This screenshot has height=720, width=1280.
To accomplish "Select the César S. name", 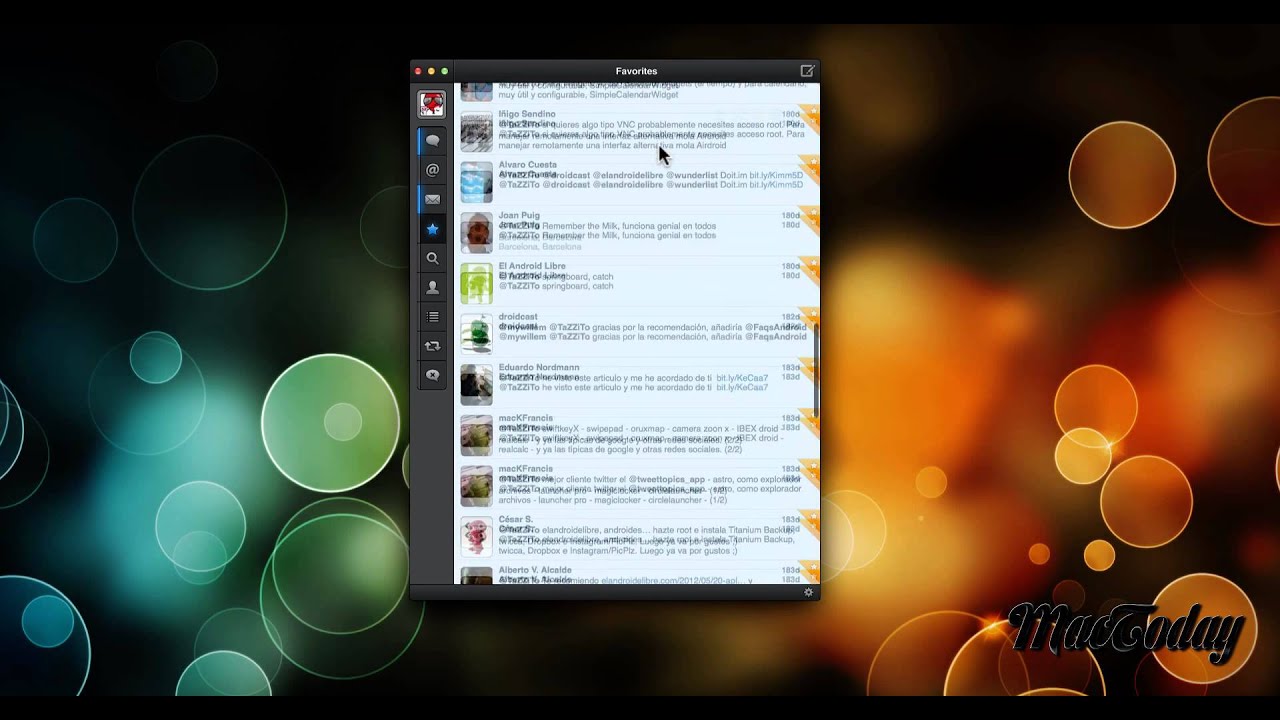I will point(516,519).
